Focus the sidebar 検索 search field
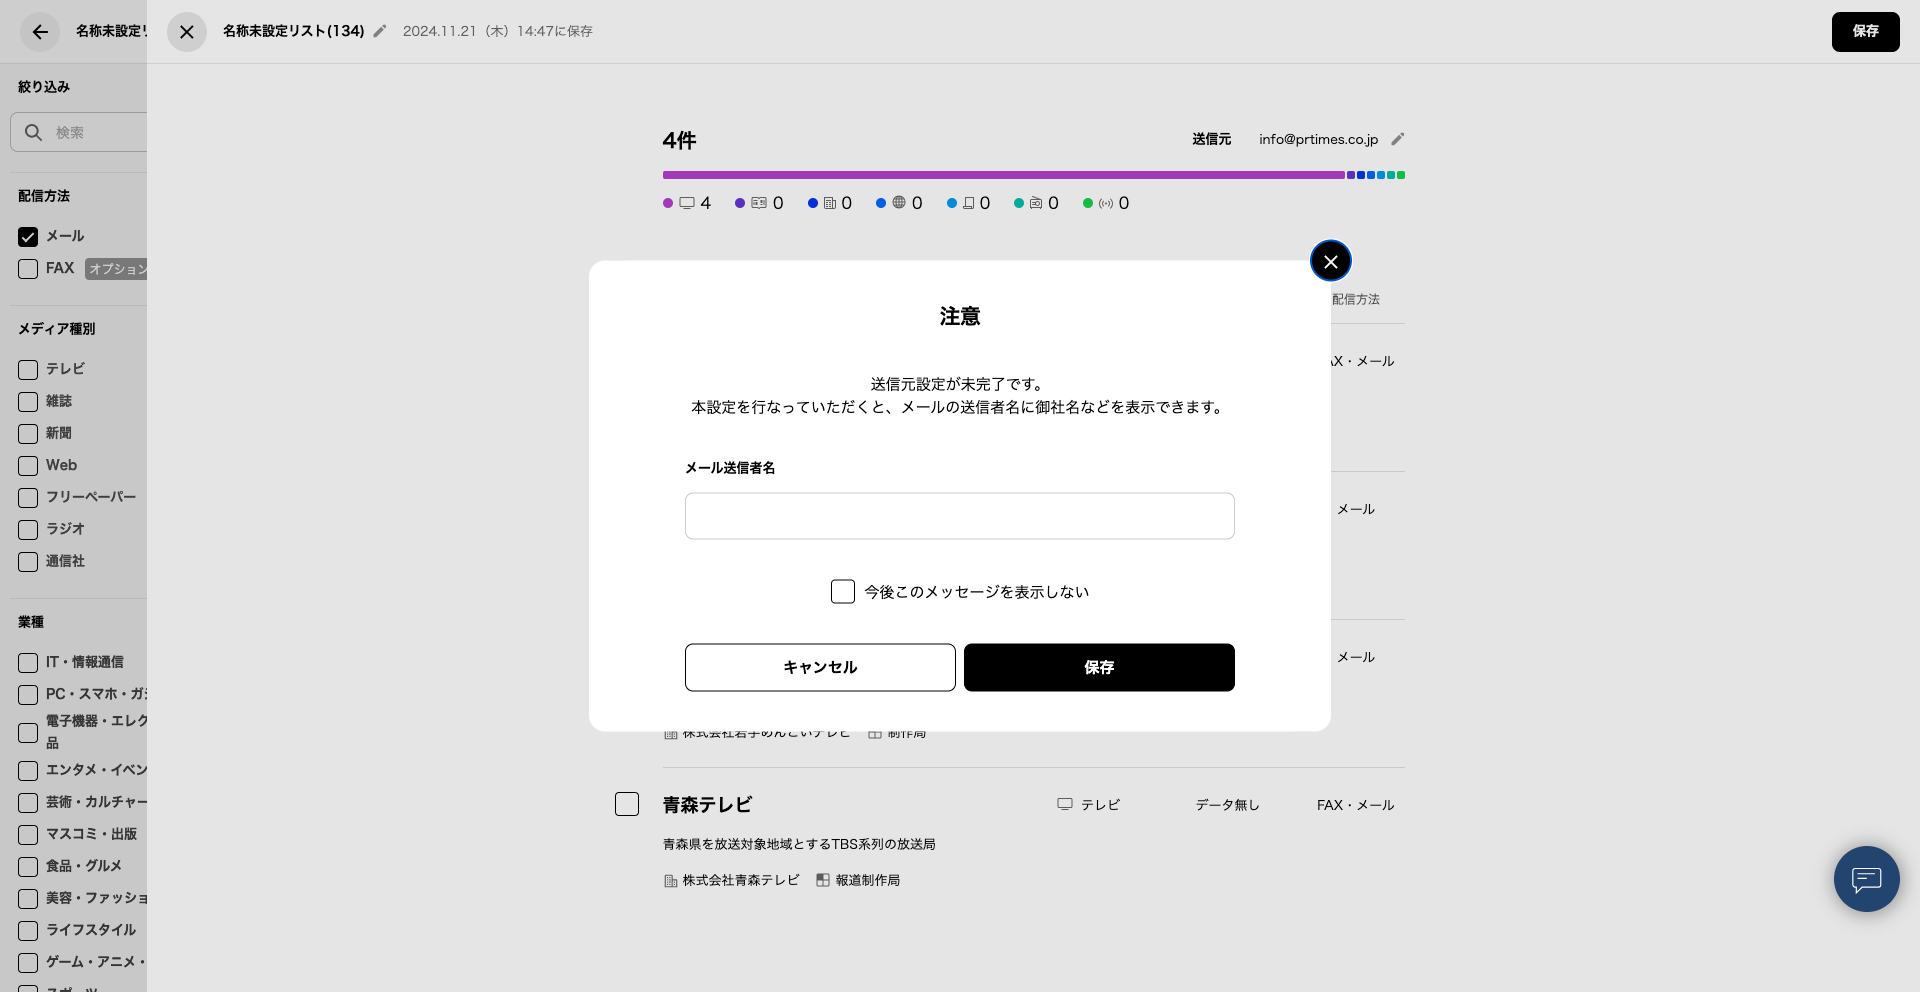Image resolution: width=1920 pixels, height=992 pixels. point(79,132)
